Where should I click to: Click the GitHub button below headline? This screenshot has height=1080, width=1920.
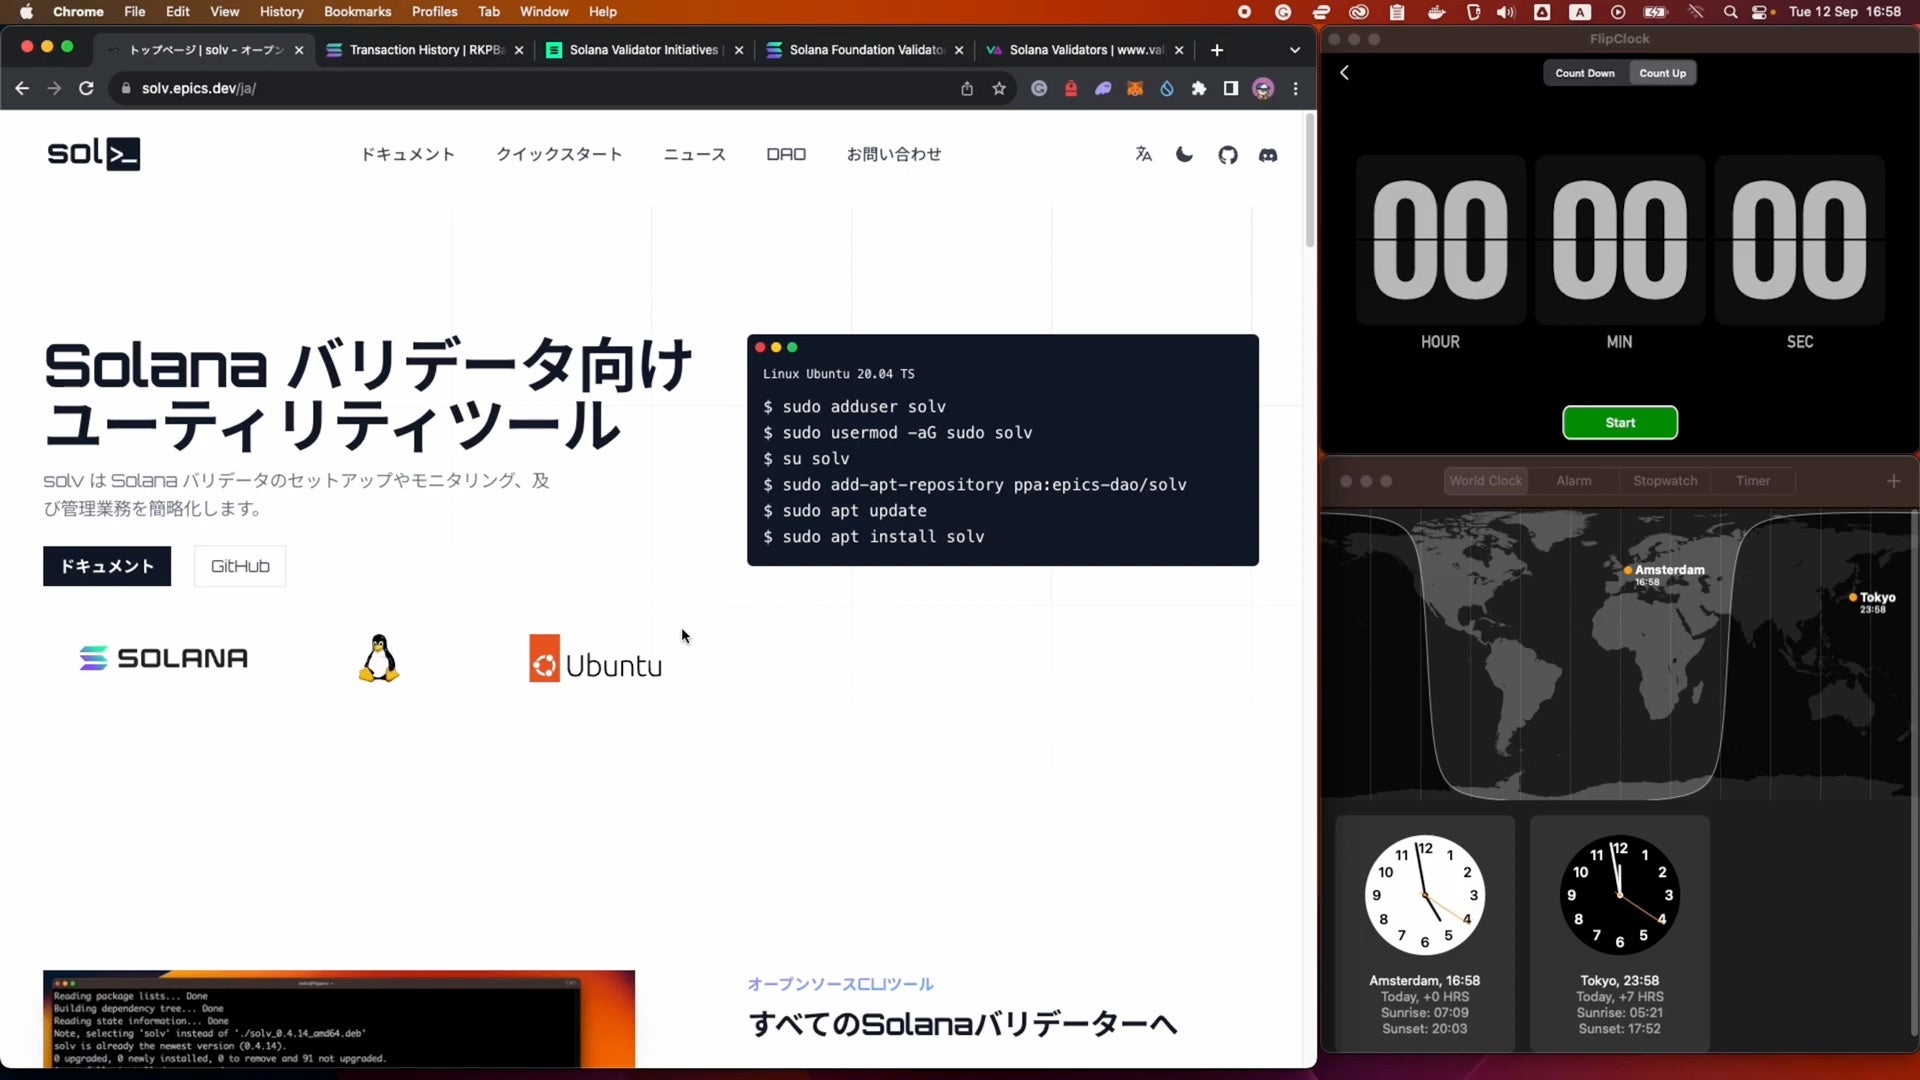pyautogui.click(x=240, y=566)
